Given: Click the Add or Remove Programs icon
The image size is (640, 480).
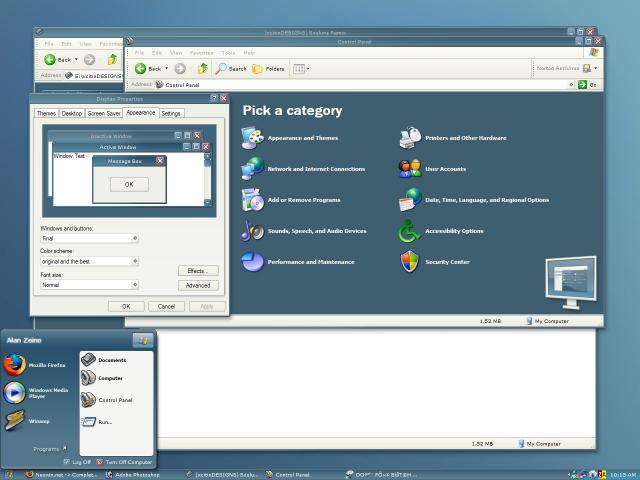Looking at the screenshot, I should [252, 199].
